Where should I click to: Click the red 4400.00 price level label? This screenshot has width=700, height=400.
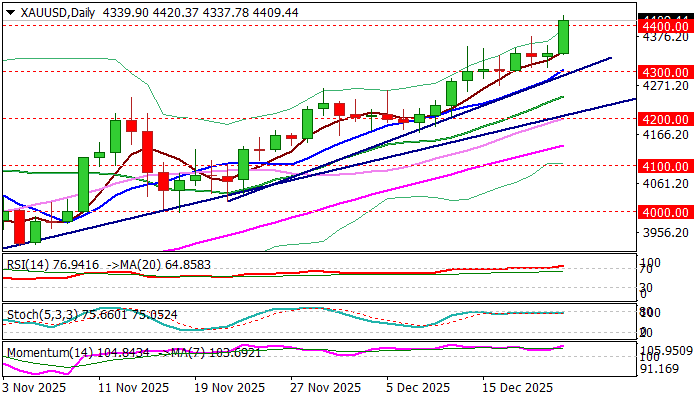click(x=664, y=26)
